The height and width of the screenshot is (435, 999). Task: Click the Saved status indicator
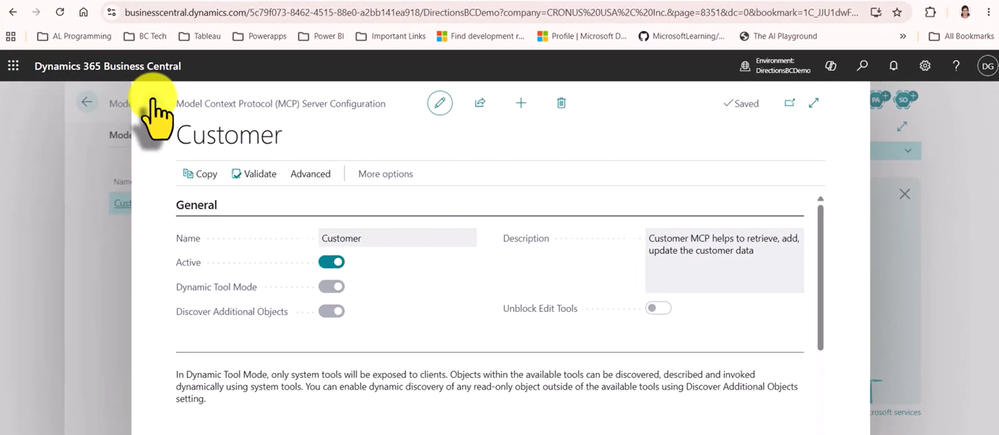(741, 103)
